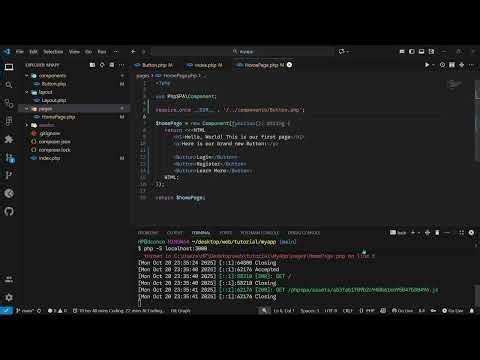The height and width of the screenshot is (360, 480).
Task: Open the Explorer view in activity bar
Action: point(9,67)
